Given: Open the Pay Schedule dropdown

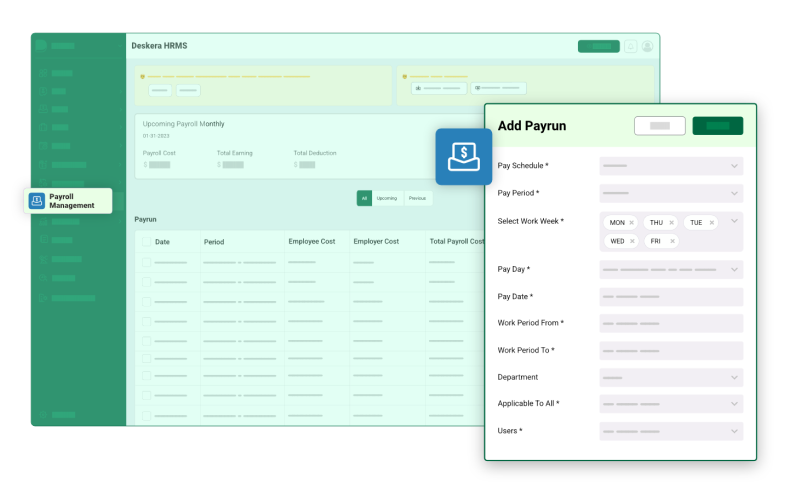Looking at the screenshot, I should pyautogui.click(x=671, y=166).
